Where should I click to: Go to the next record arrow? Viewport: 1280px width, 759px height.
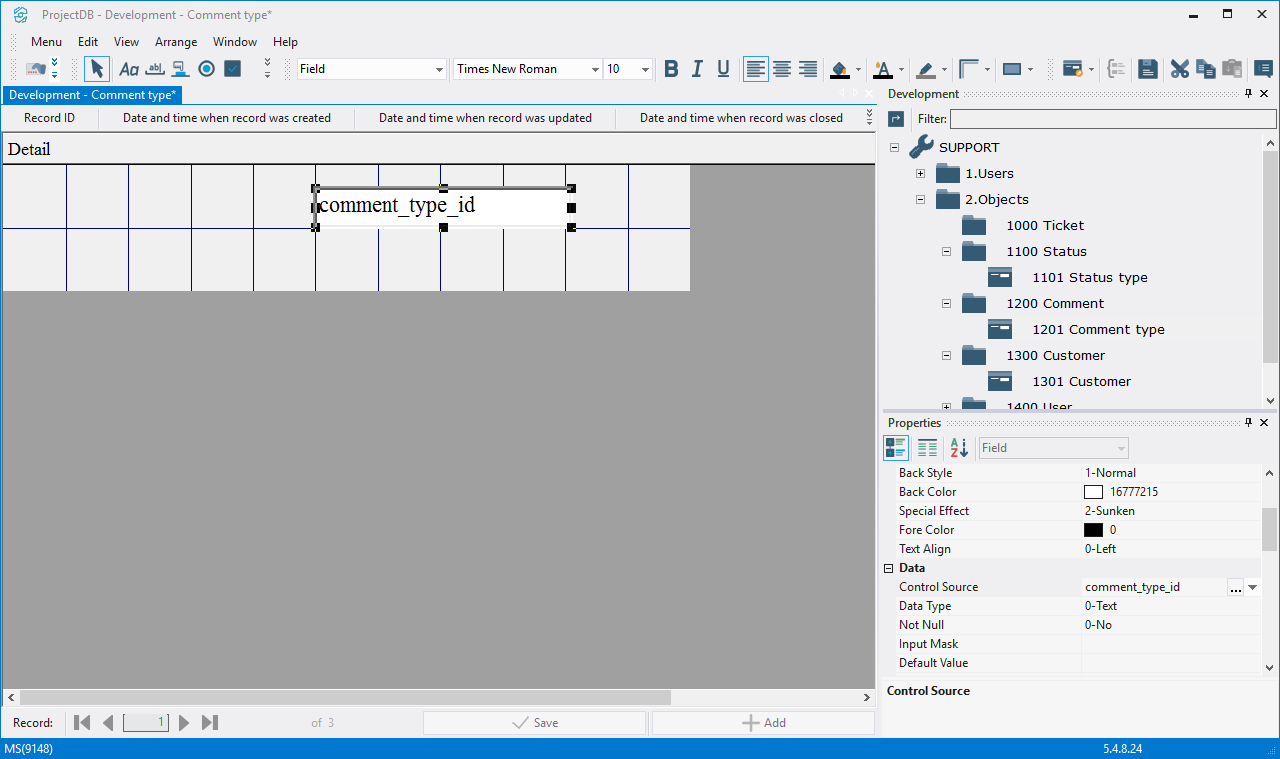click(184, 723)
